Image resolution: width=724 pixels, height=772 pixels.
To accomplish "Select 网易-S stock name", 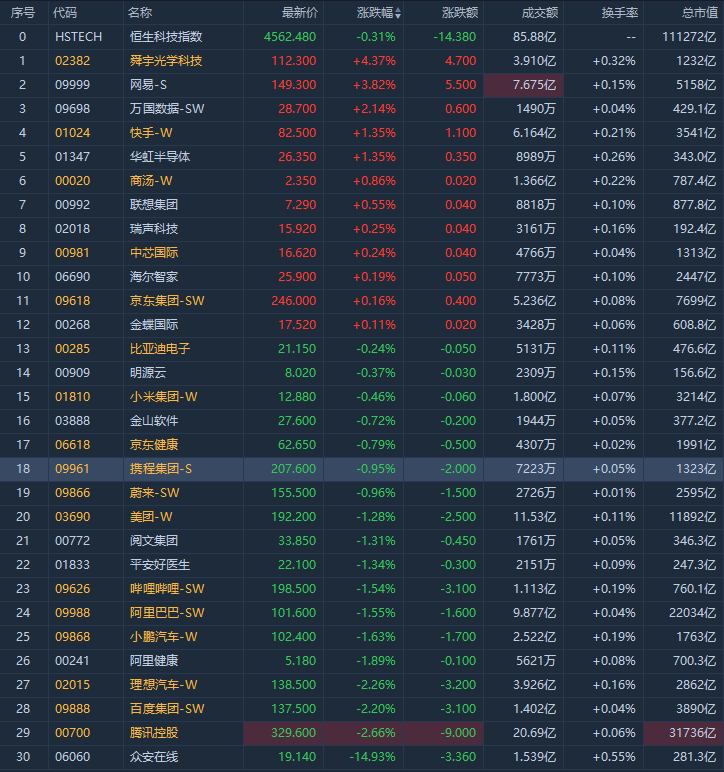I will (148, 85).
